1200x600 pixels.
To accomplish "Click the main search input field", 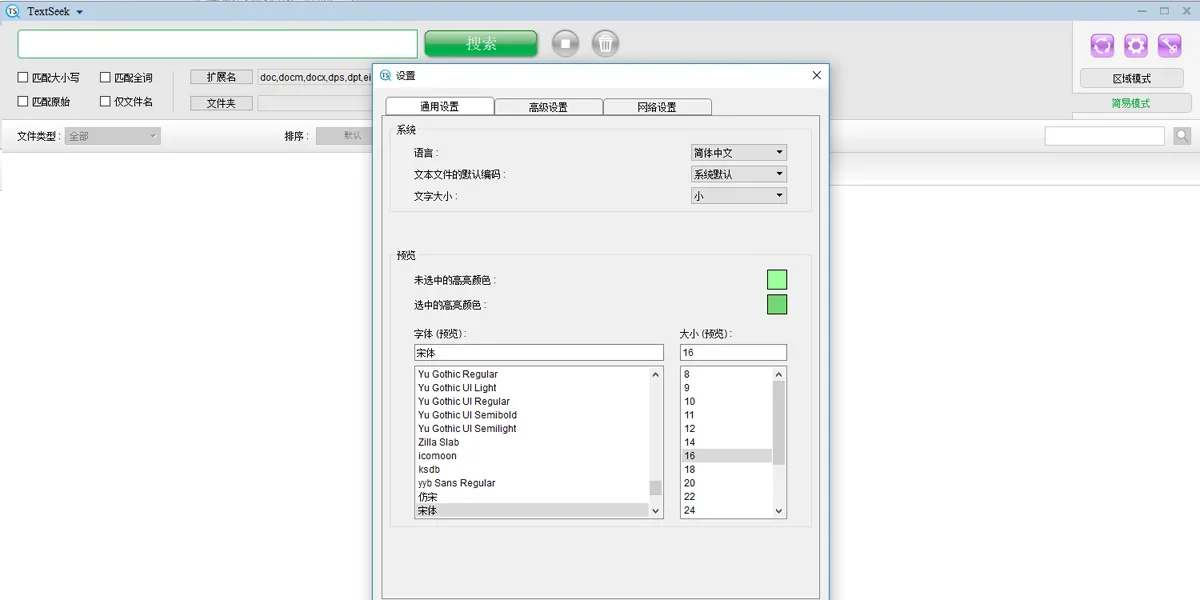I will click(x=217, y=44).
